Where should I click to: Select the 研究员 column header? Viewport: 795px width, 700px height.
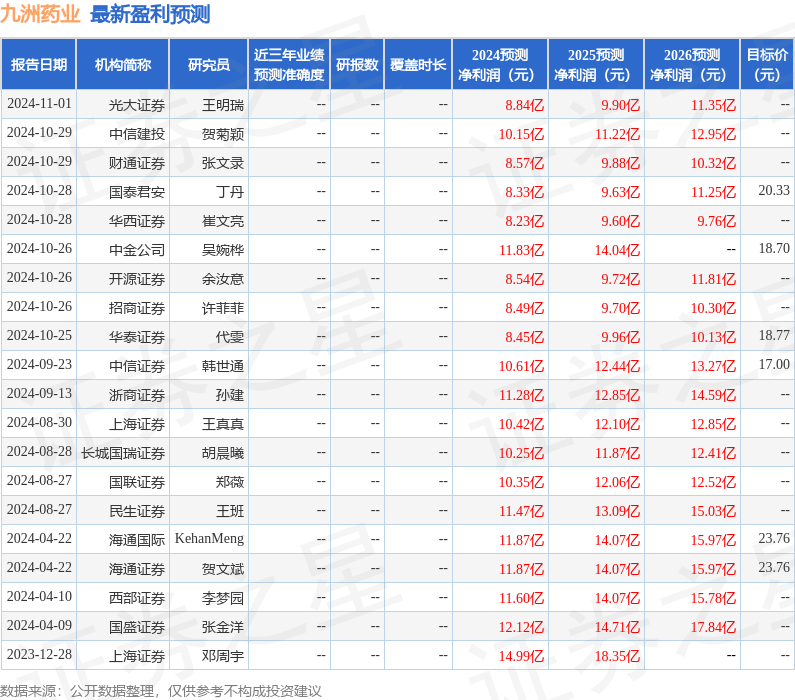(x=209, y=65)
